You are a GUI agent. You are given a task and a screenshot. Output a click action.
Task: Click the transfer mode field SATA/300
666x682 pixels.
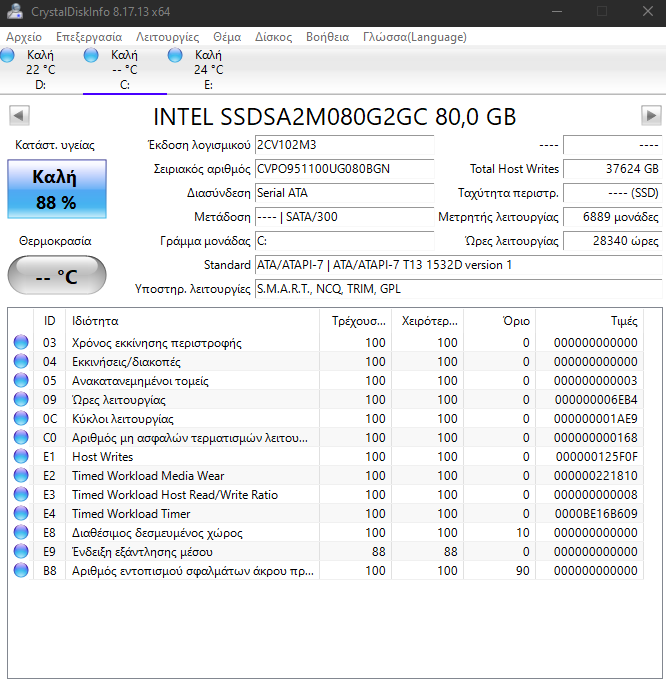(x=345, y=217)
